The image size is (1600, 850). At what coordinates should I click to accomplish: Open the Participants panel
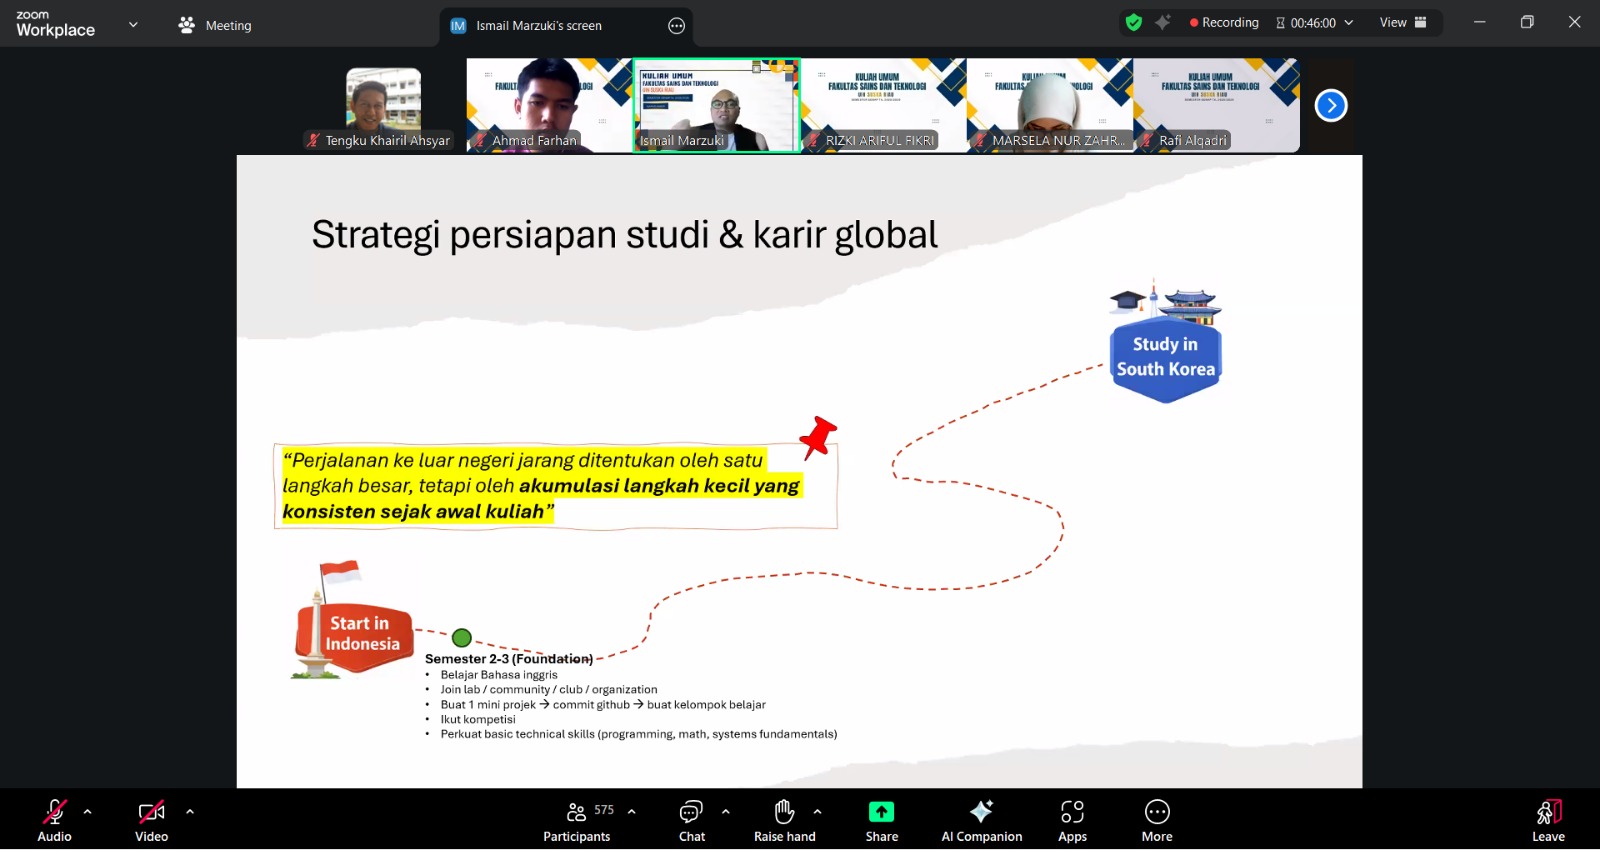pyautogui.click(x=577, y=819)
